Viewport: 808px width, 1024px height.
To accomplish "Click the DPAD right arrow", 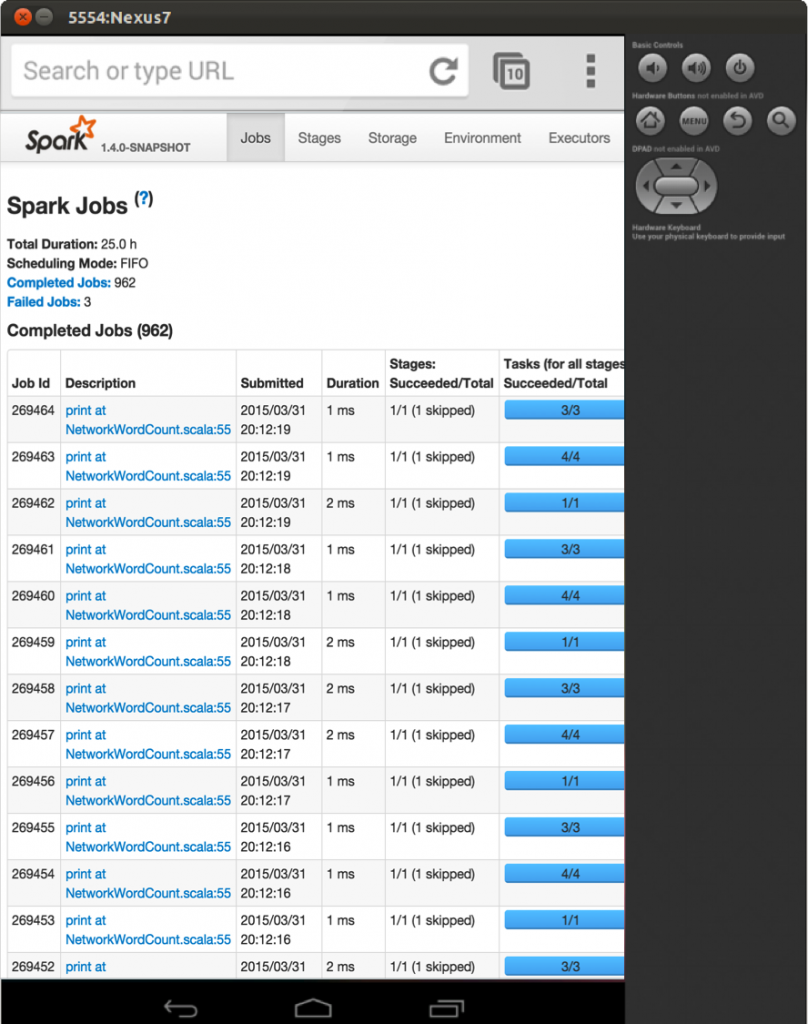I will click(x=707, y=186).
